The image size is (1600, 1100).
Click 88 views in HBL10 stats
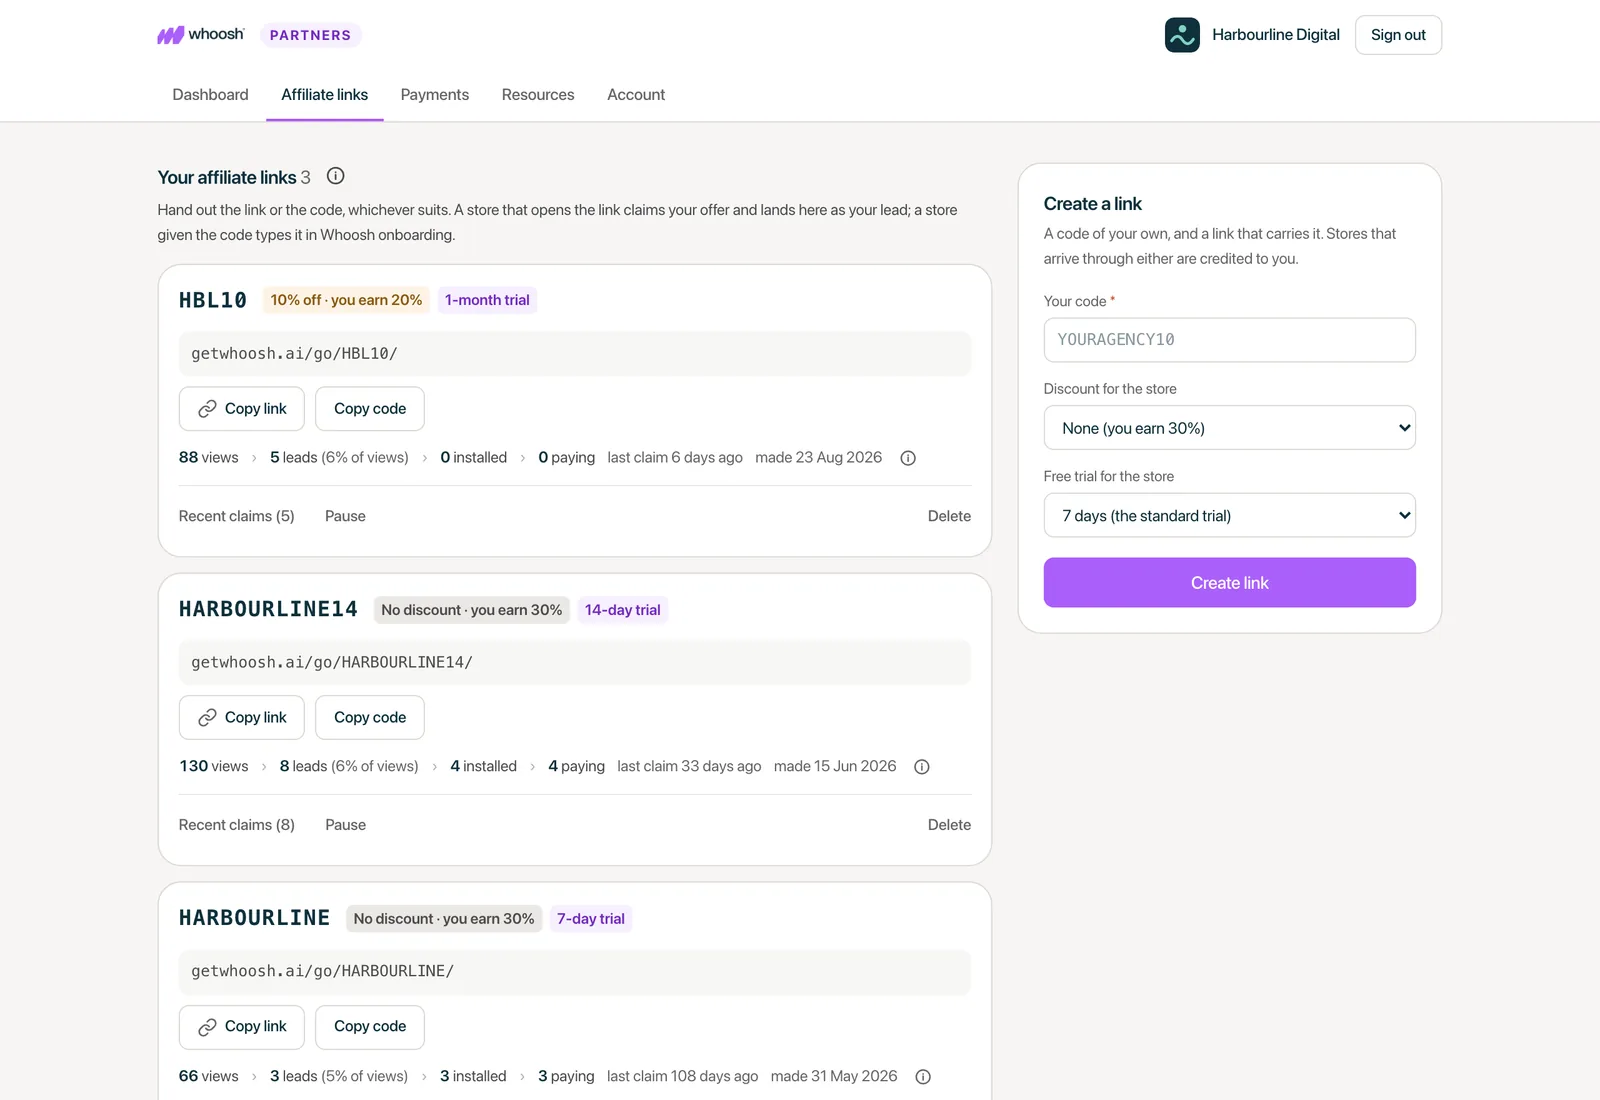[x=209, y=458]
